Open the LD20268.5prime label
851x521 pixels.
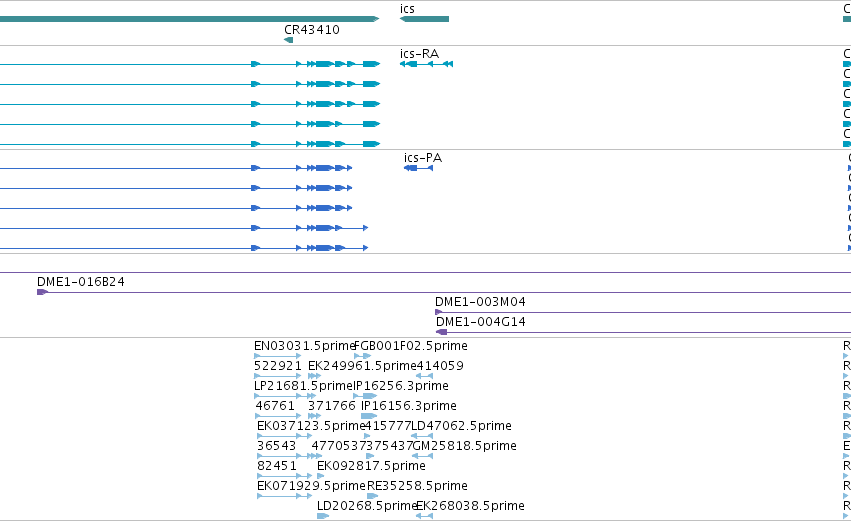pos(367,506)
